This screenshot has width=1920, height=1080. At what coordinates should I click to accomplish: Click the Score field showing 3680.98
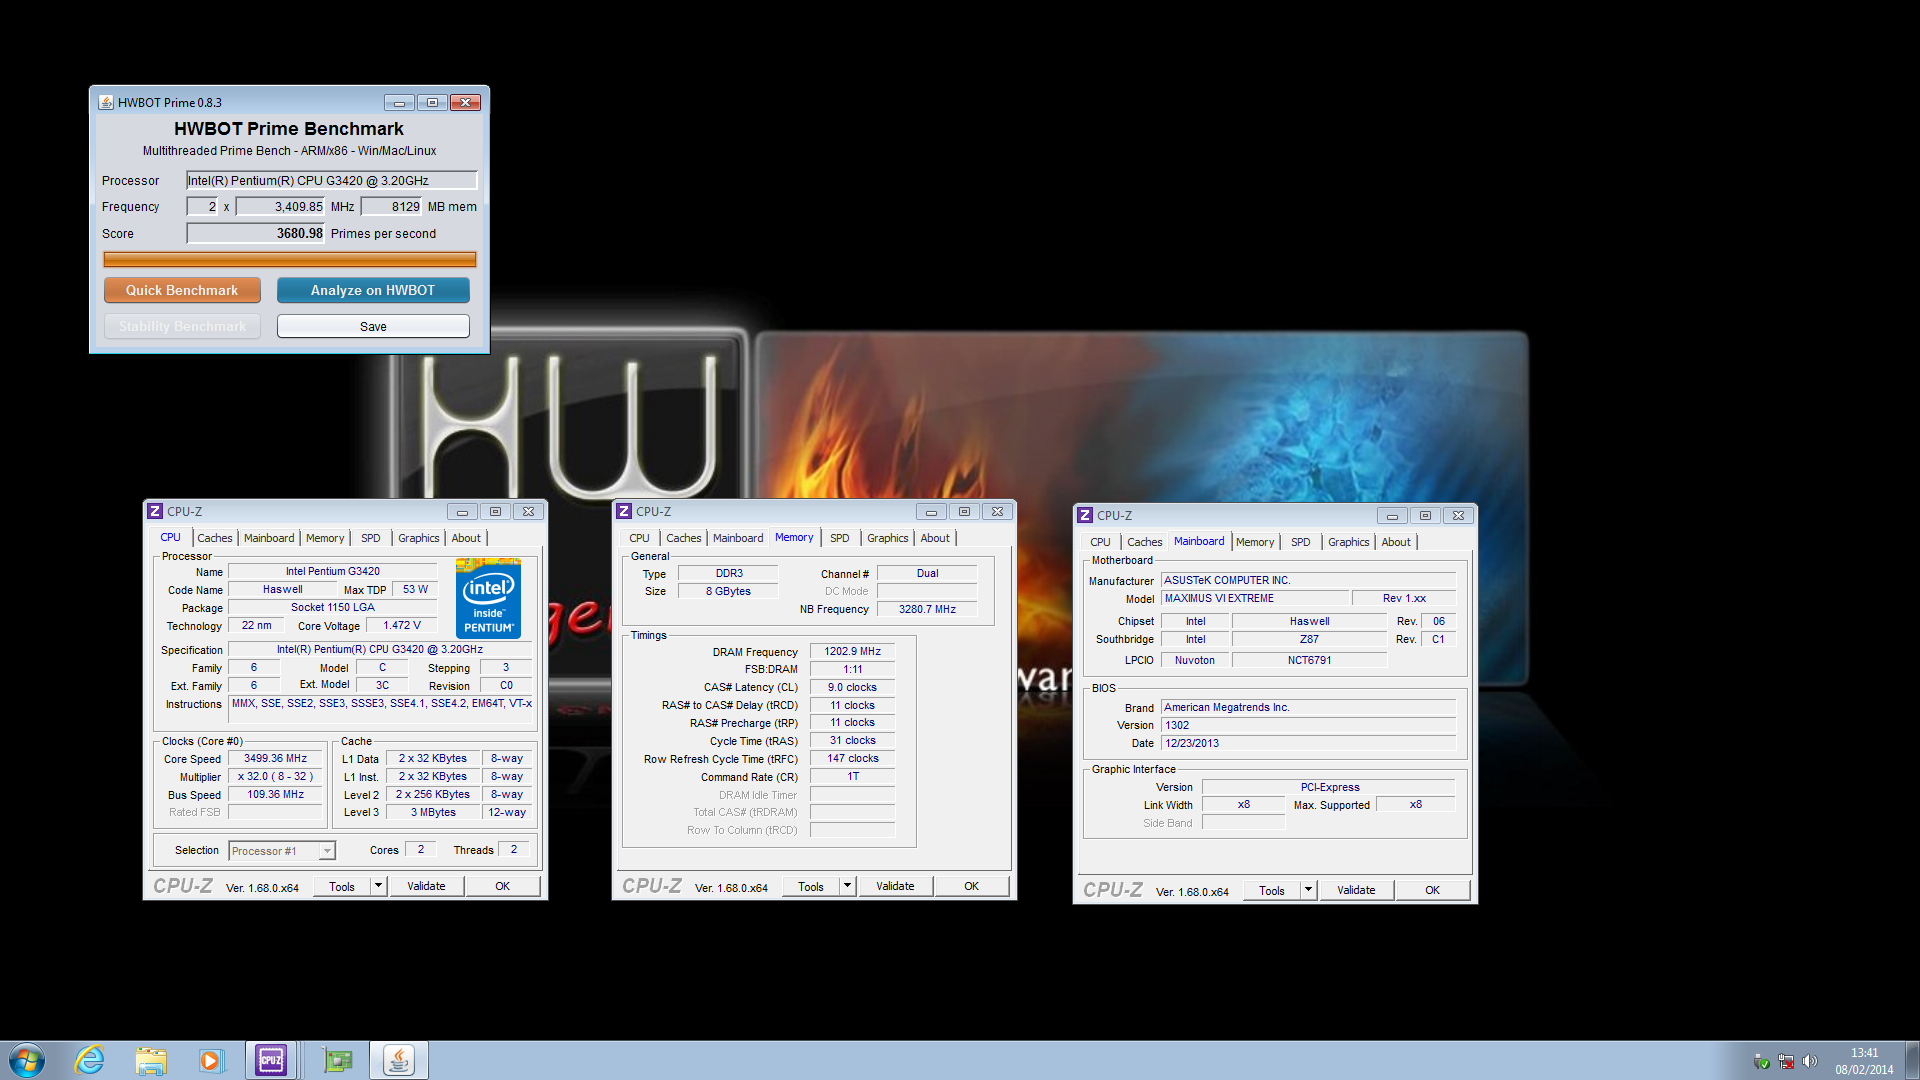pos(256,233)
